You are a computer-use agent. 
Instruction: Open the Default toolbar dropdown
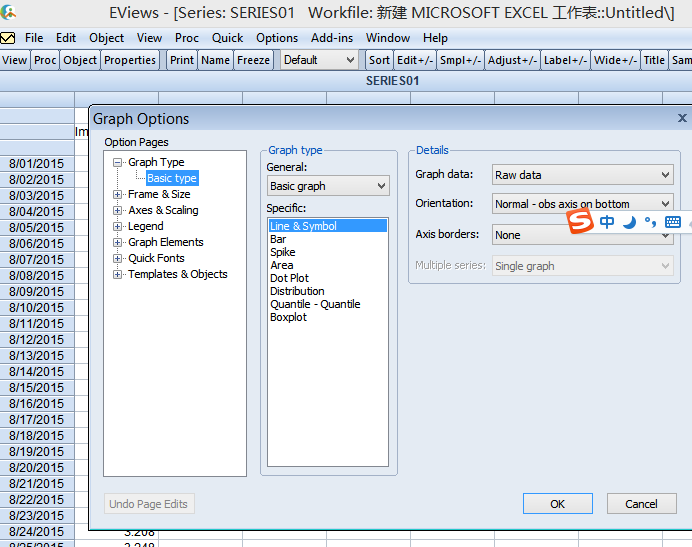point(319,60)
